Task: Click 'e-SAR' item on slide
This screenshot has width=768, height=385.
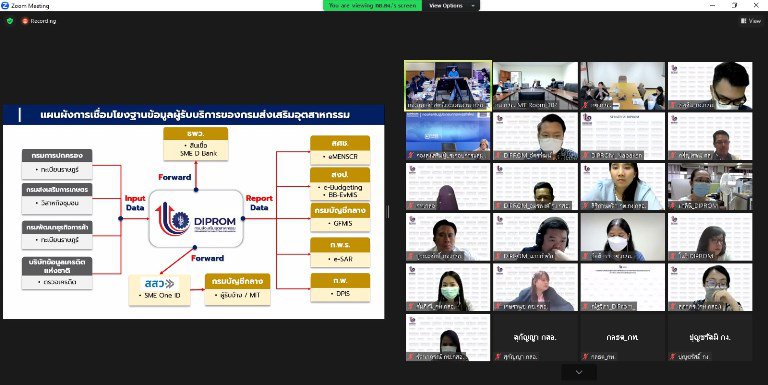Action: [x=340, y=259]
